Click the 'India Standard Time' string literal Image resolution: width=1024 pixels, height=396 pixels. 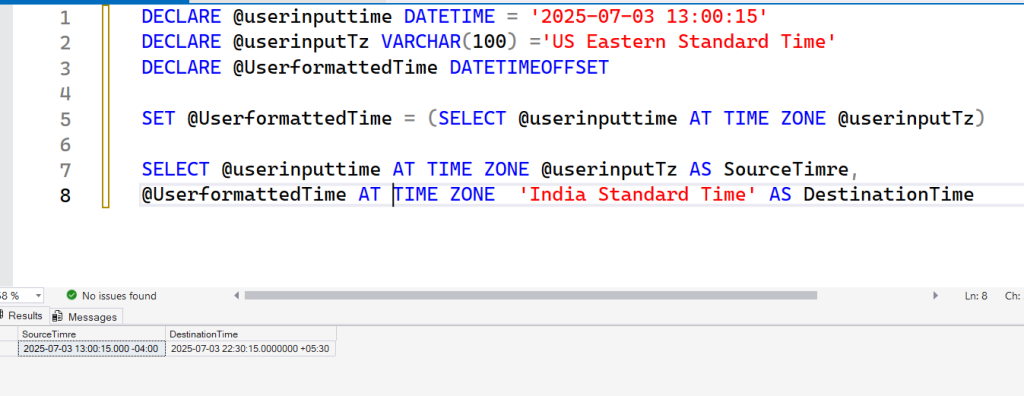[639, 195]
